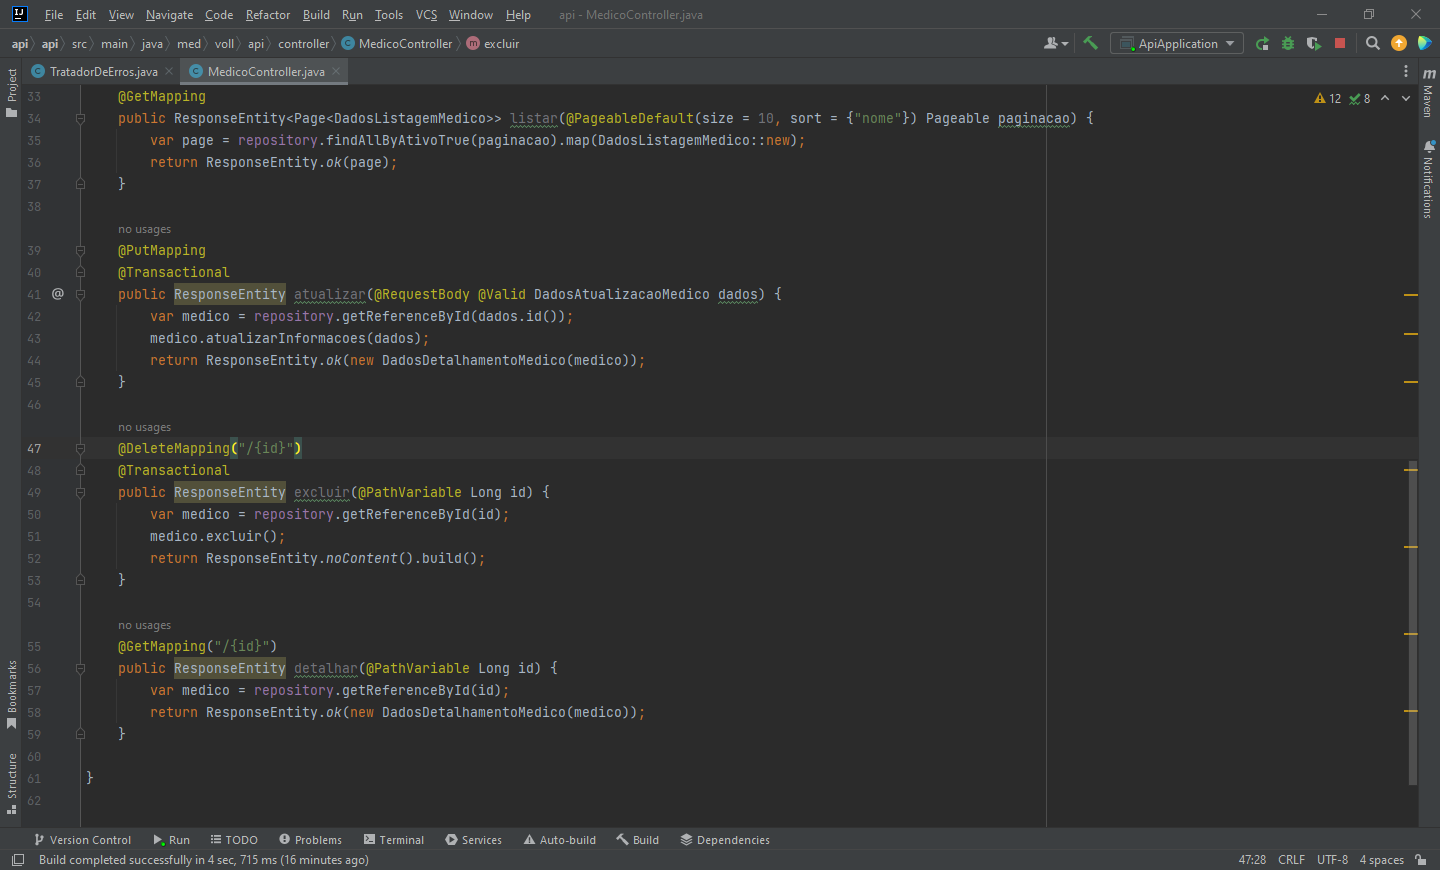Open the Tools menu
Image resolution: width=1440 pixels, height=870 pixels.
[389, 15]
